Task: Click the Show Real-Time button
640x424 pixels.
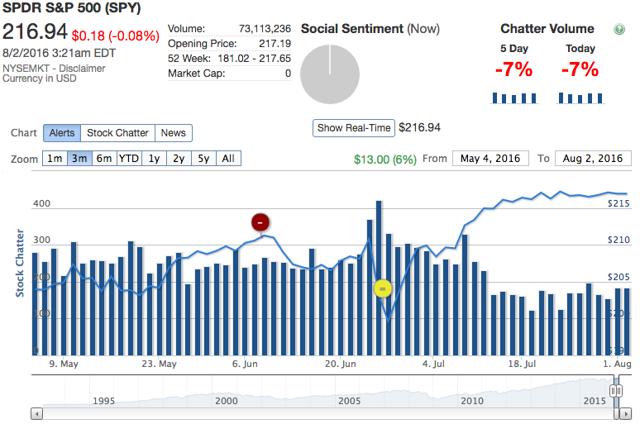Action: coord(353,128)
